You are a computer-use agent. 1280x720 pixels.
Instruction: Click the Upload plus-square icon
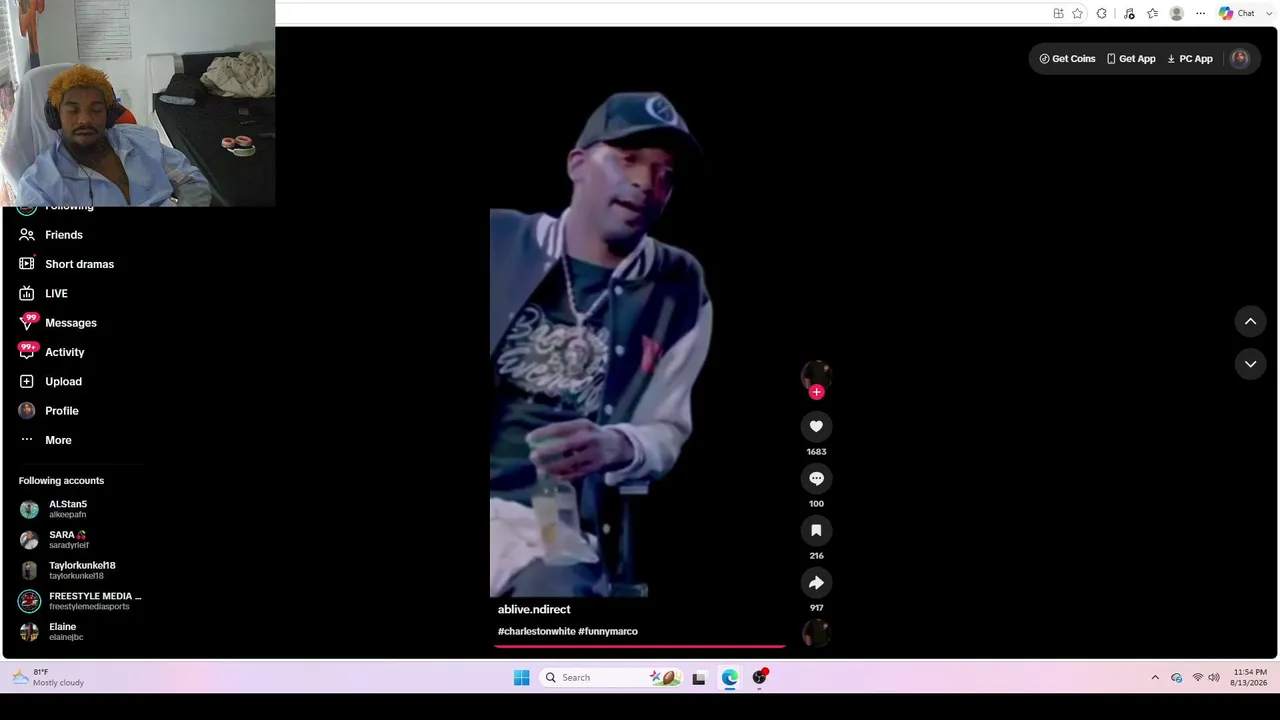pyautogui.click(x=27, y=381)
